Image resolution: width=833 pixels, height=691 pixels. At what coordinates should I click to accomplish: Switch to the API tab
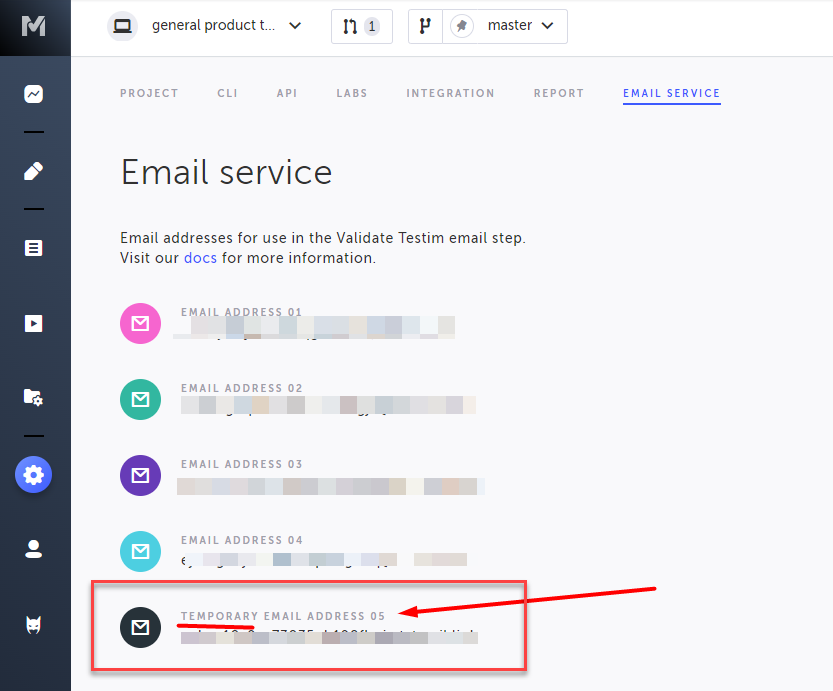click(287, 93)
